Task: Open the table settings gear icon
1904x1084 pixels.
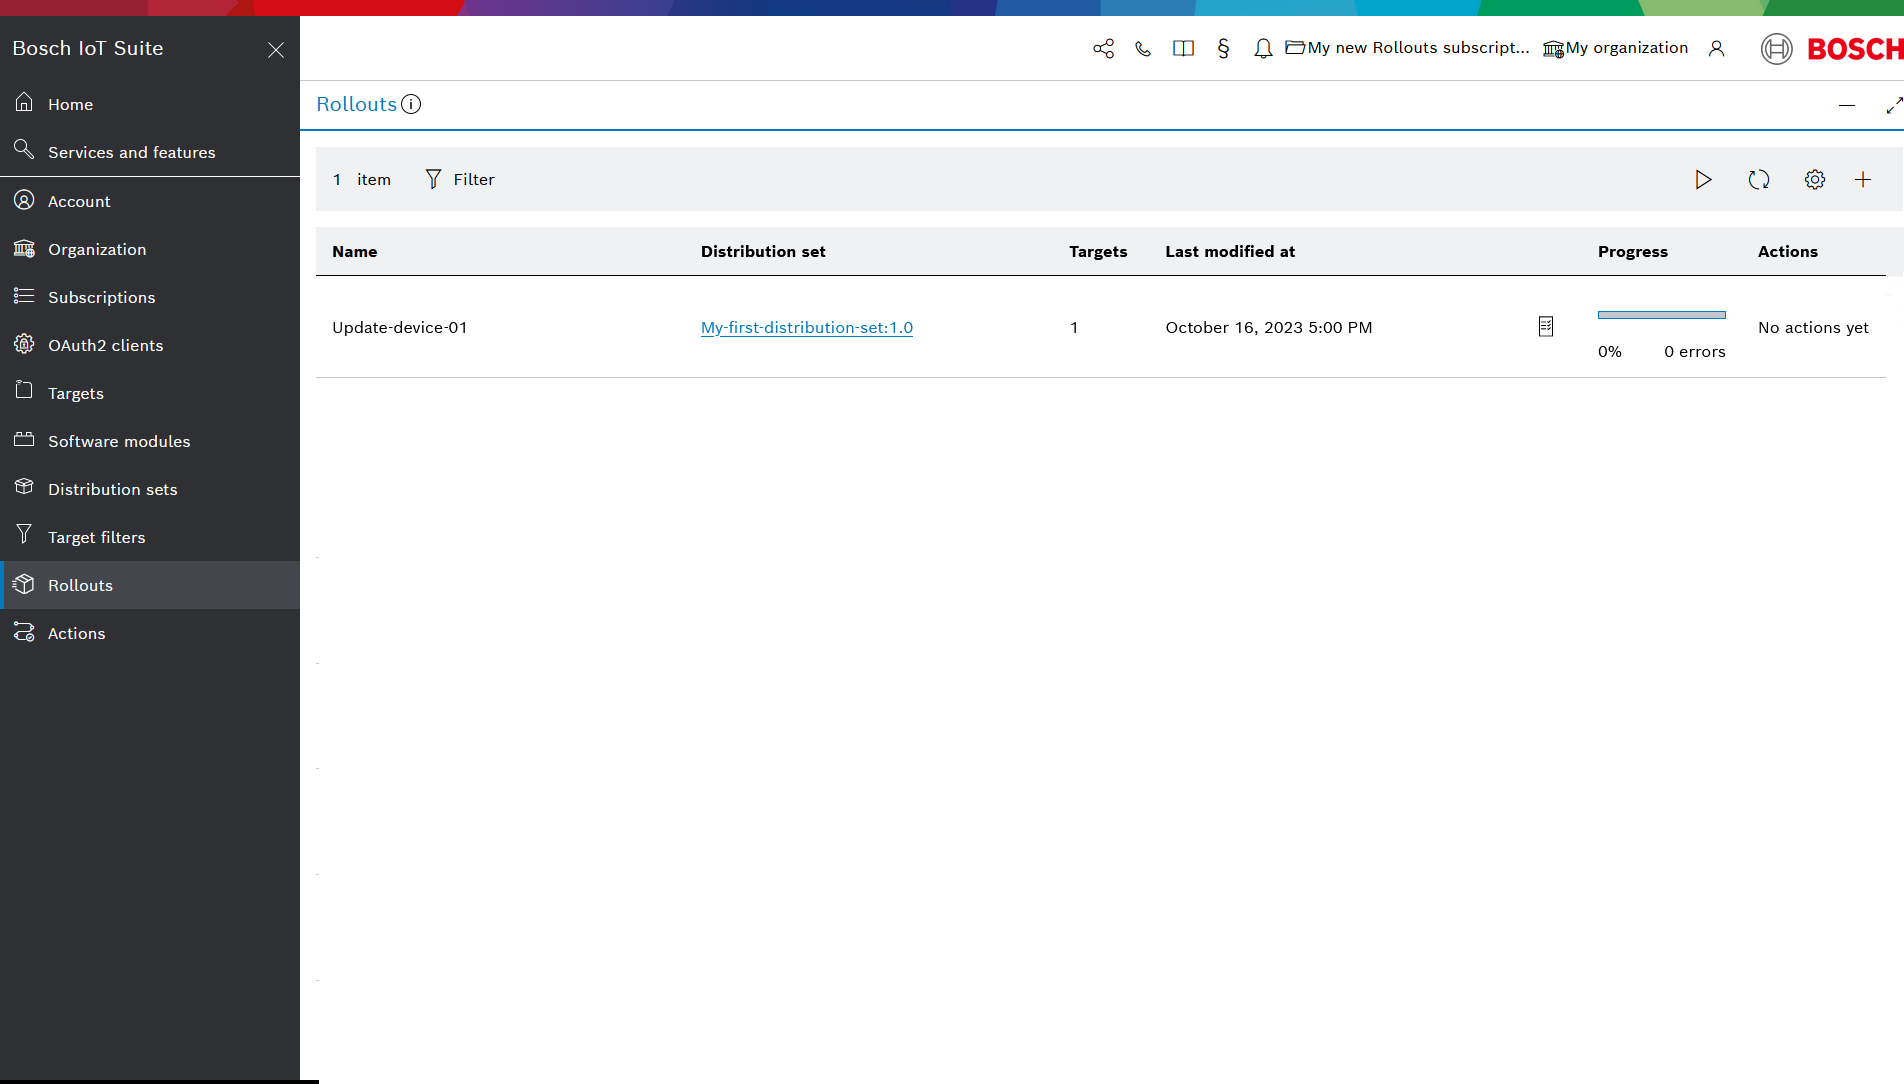Action: click(1815, 180)
